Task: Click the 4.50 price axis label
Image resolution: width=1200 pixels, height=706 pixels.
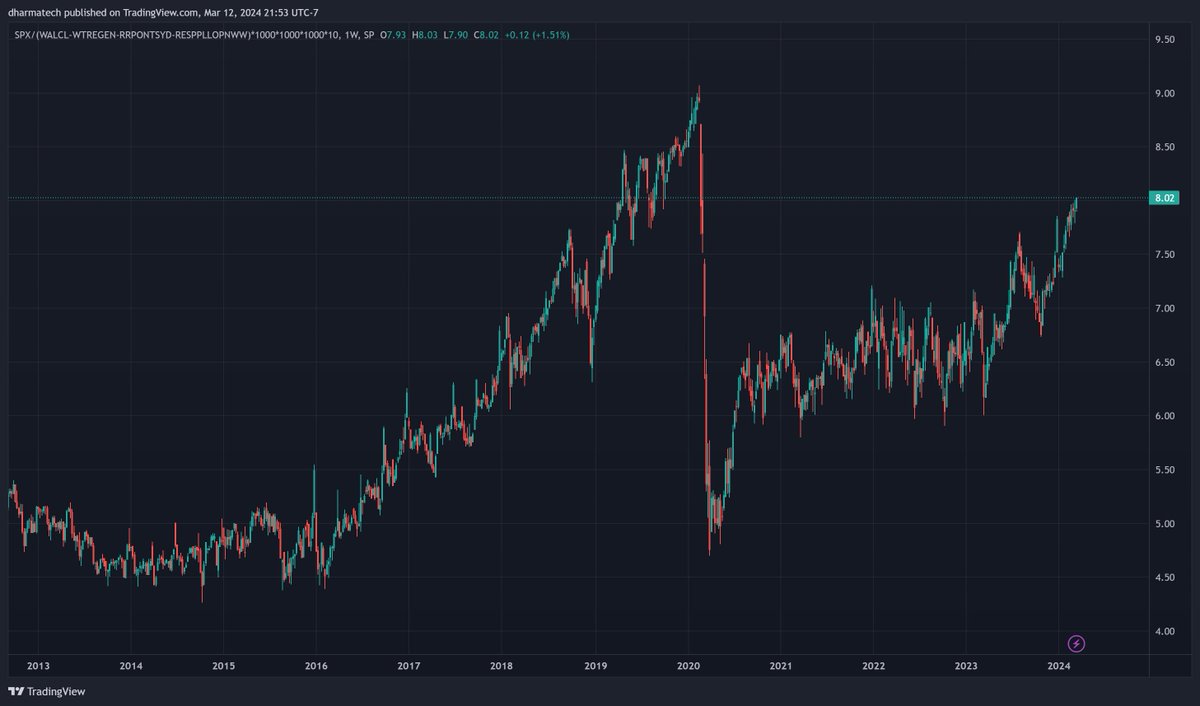Action: pos(1164,577)
